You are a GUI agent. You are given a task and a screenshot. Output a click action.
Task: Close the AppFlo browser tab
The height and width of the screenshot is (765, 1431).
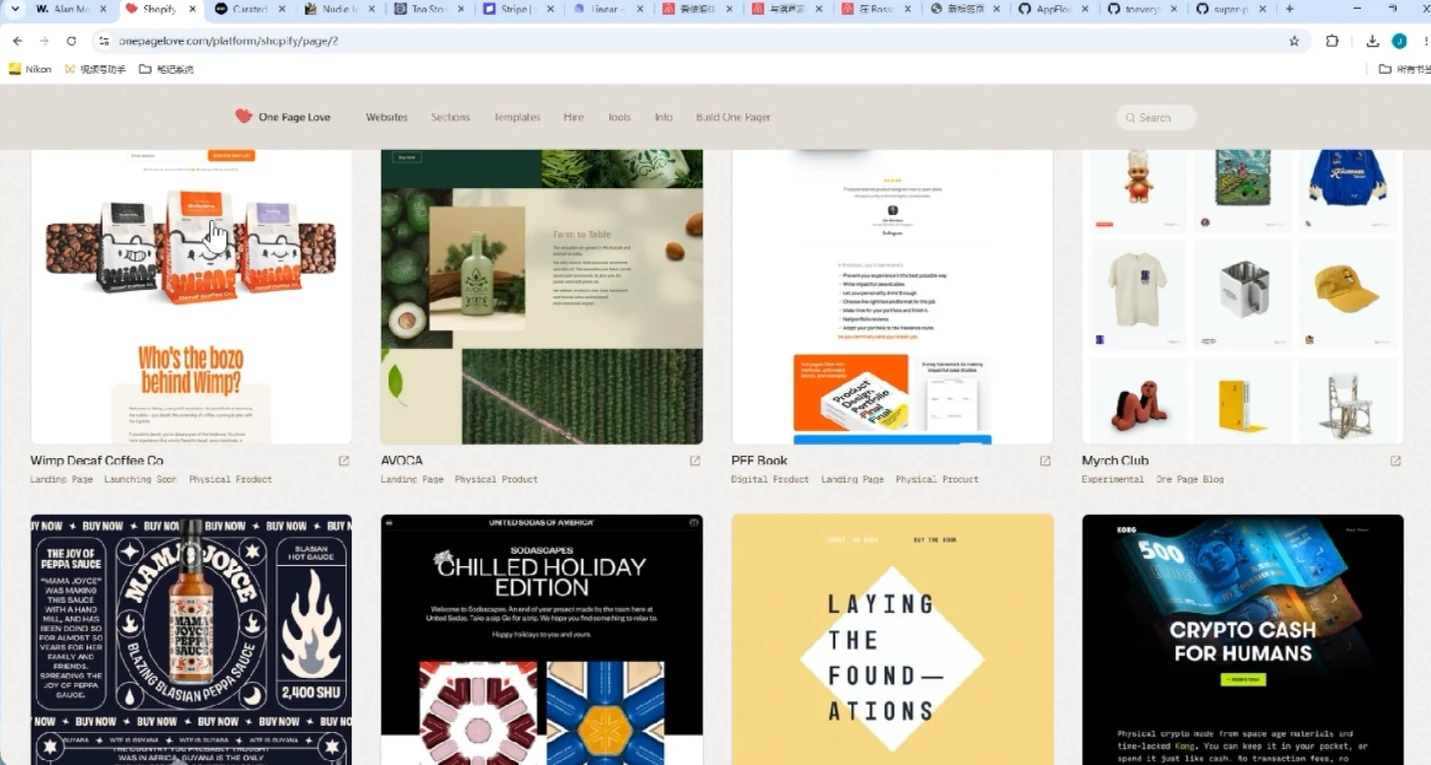click(x=1084, y=9)
